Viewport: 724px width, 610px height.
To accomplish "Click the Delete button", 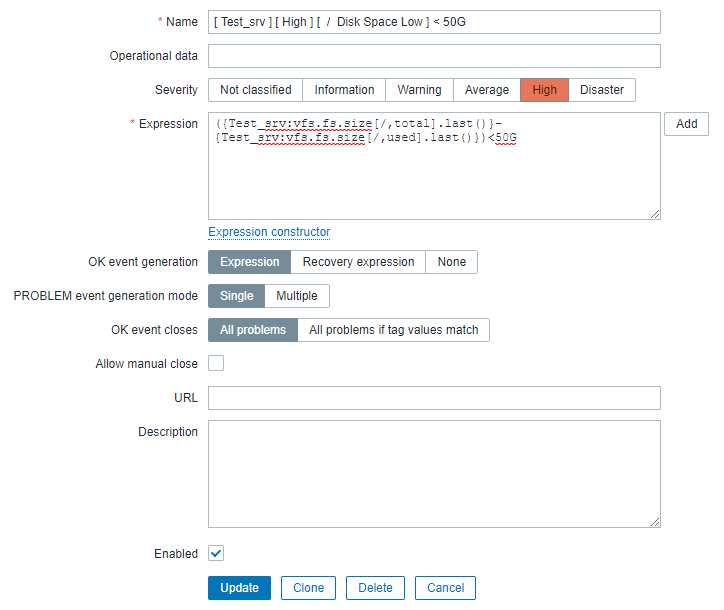I will coord(375,588).
